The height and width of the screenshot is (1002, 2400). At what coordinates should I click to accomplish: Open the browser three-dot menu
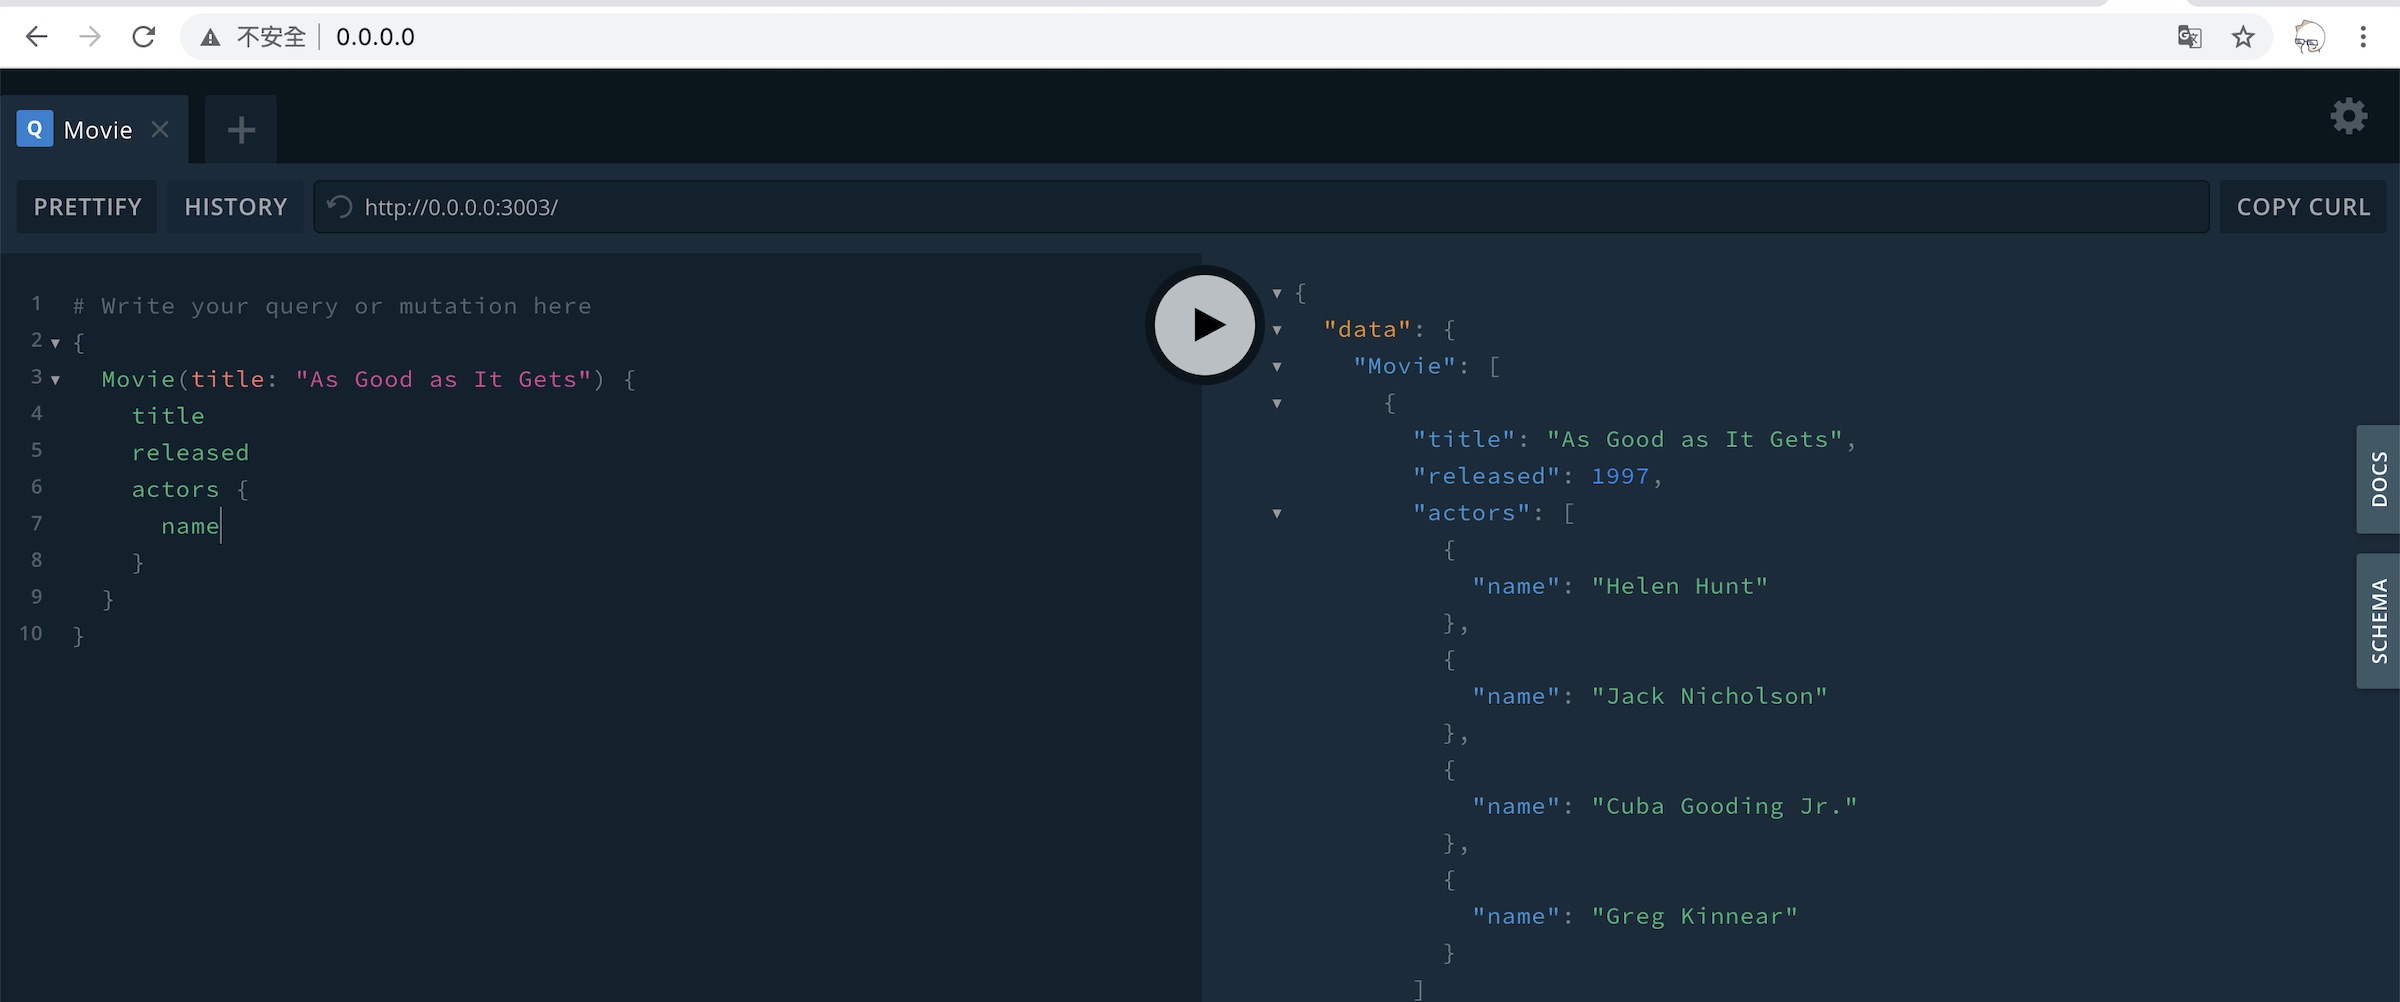coord(2363,37)
